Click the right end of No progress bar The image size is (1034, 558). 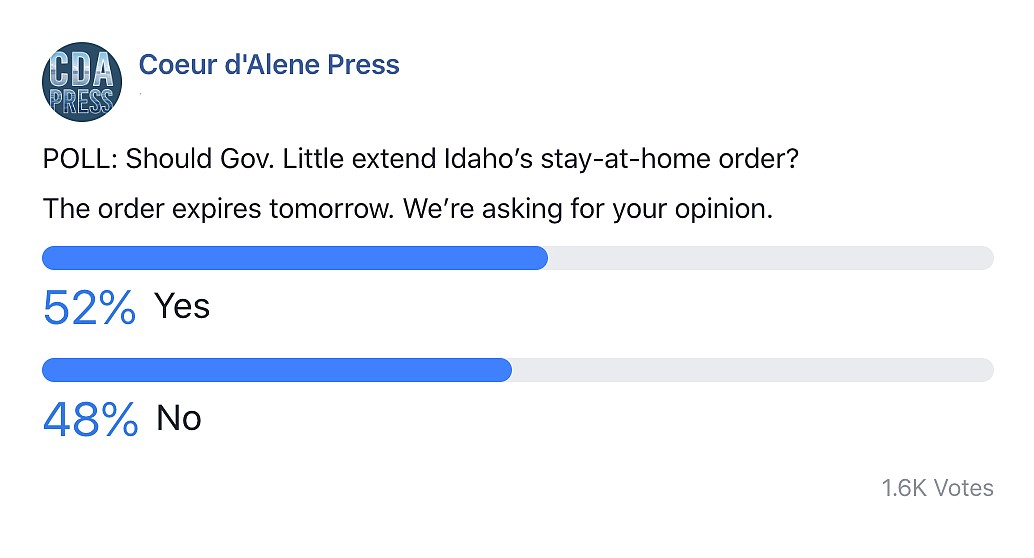[985, 370]
